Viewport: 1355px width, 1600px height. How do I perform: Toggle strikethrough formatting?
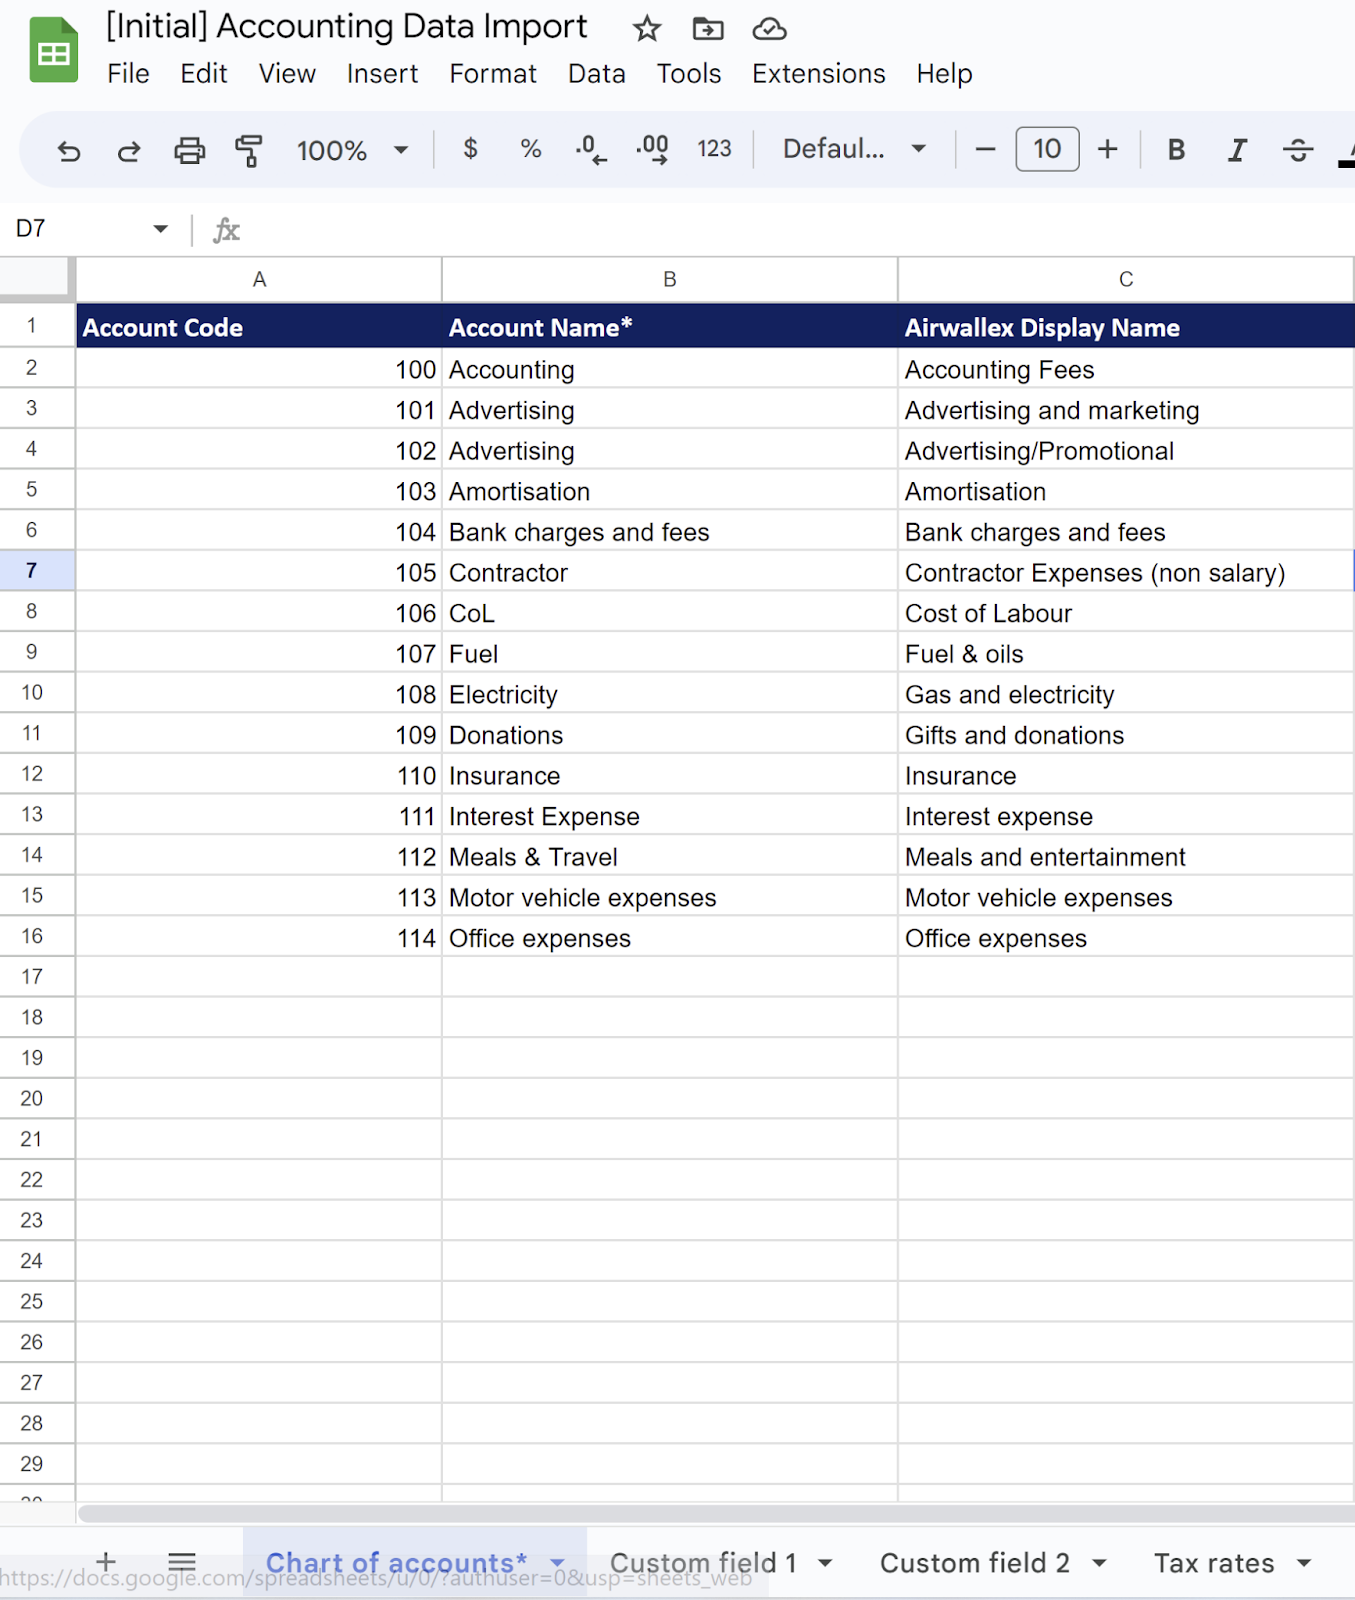pyautogui.click(x=1298, y=150)
